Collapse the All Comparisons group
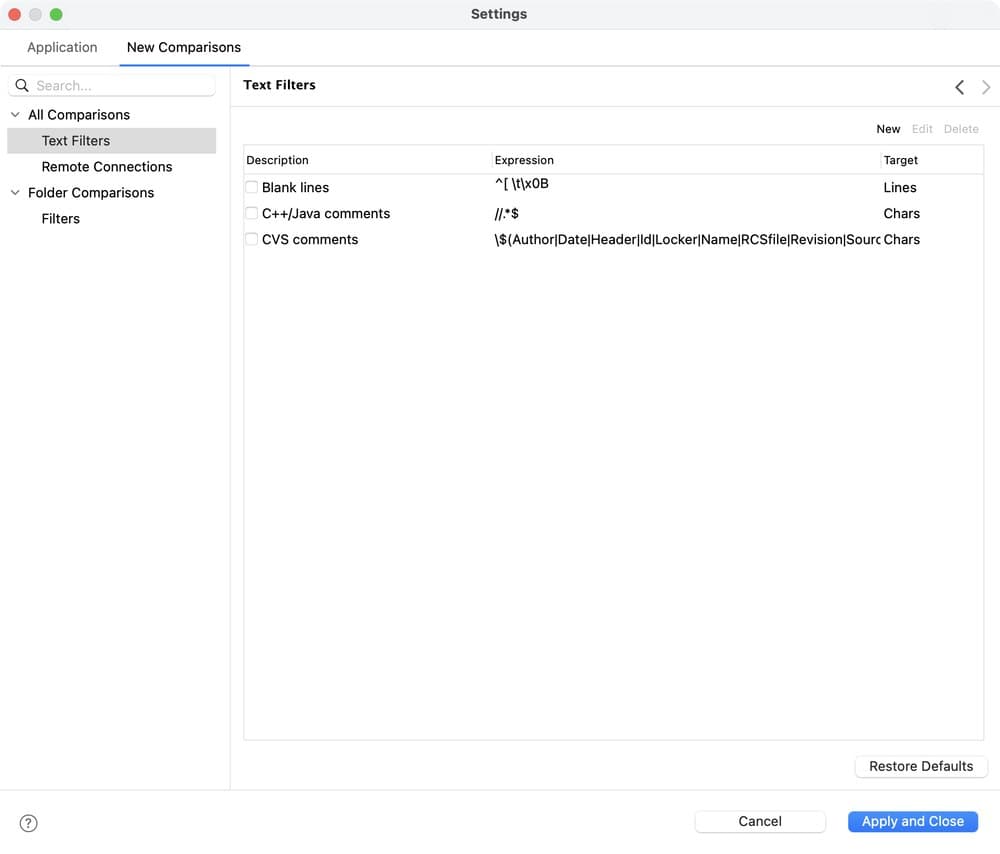This screenshot has height=854, width=1000. (x=15, y=115)
